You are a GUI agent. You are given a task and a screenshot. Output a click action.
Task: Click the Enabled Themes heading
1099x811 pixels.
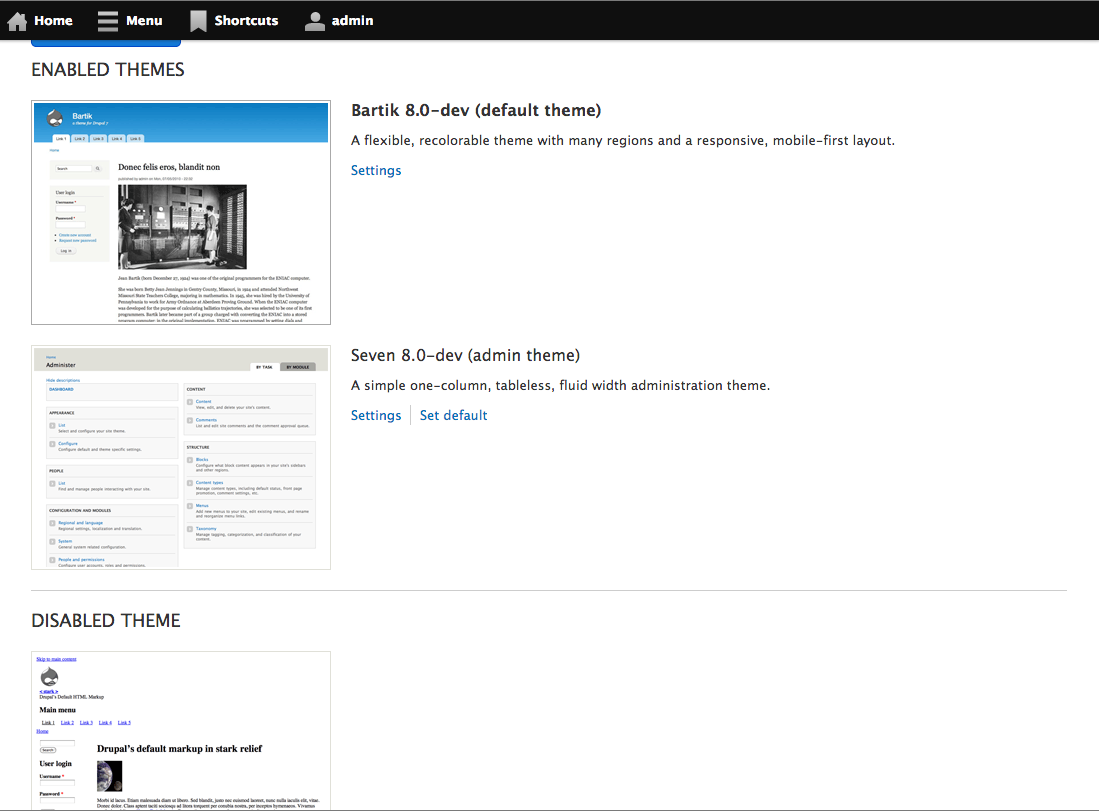(108, 69)
